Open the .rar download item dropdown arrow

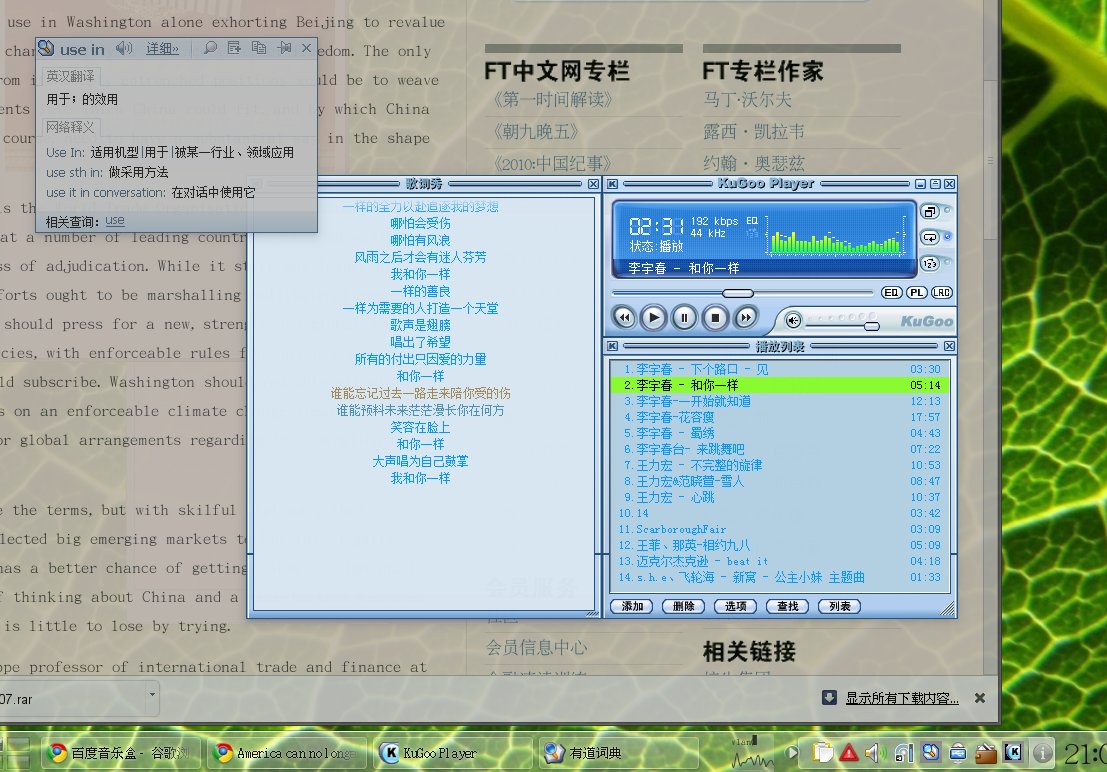[152, 695]
